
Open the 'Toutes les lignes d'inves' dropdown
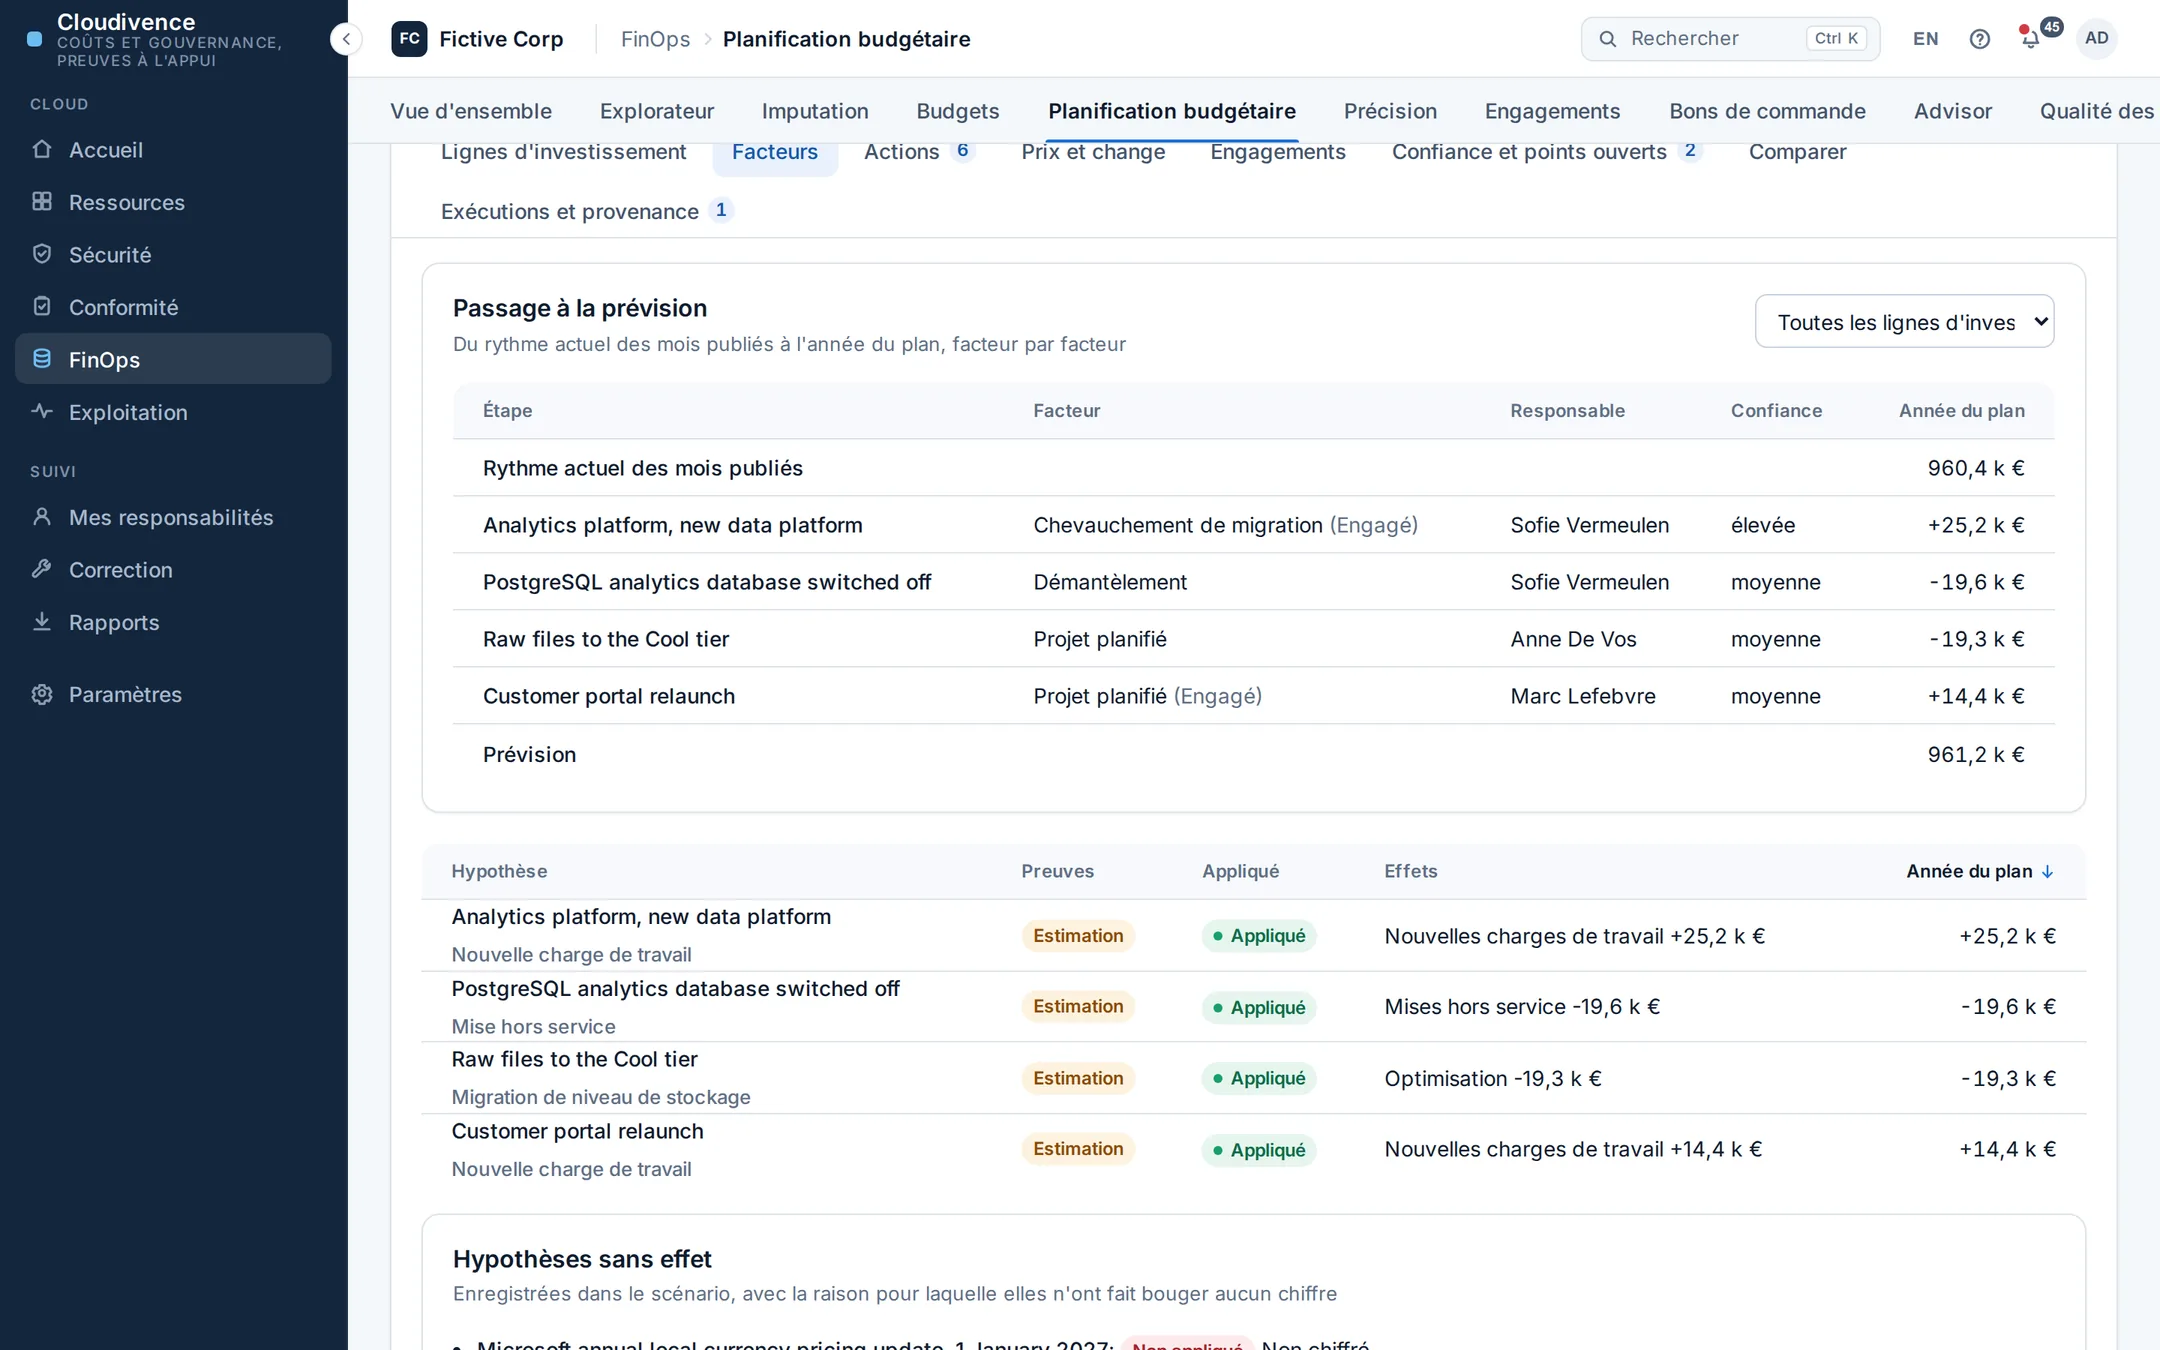tap(1904, 322)
